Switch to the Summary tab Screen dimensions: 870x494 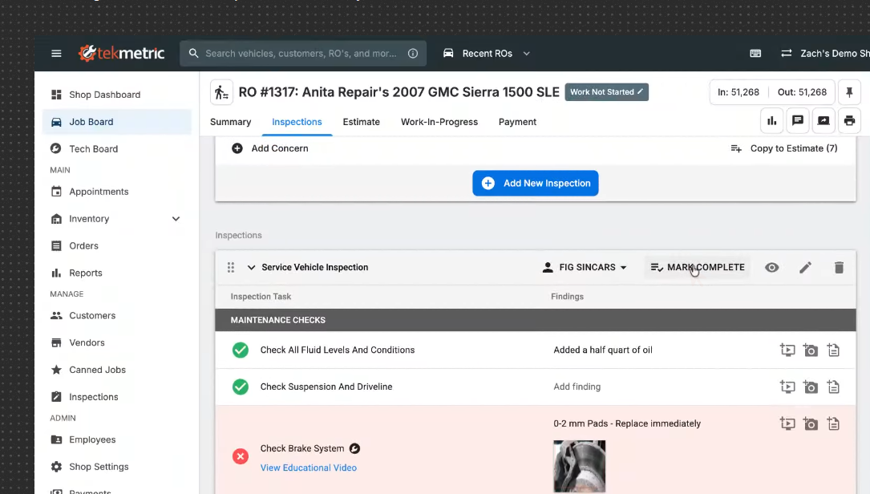click(230, 122)
